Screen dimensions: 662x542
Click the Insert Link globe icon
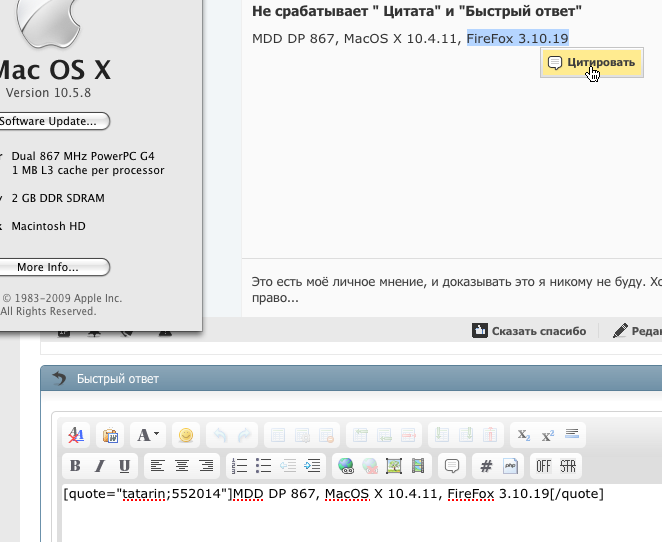346,466
